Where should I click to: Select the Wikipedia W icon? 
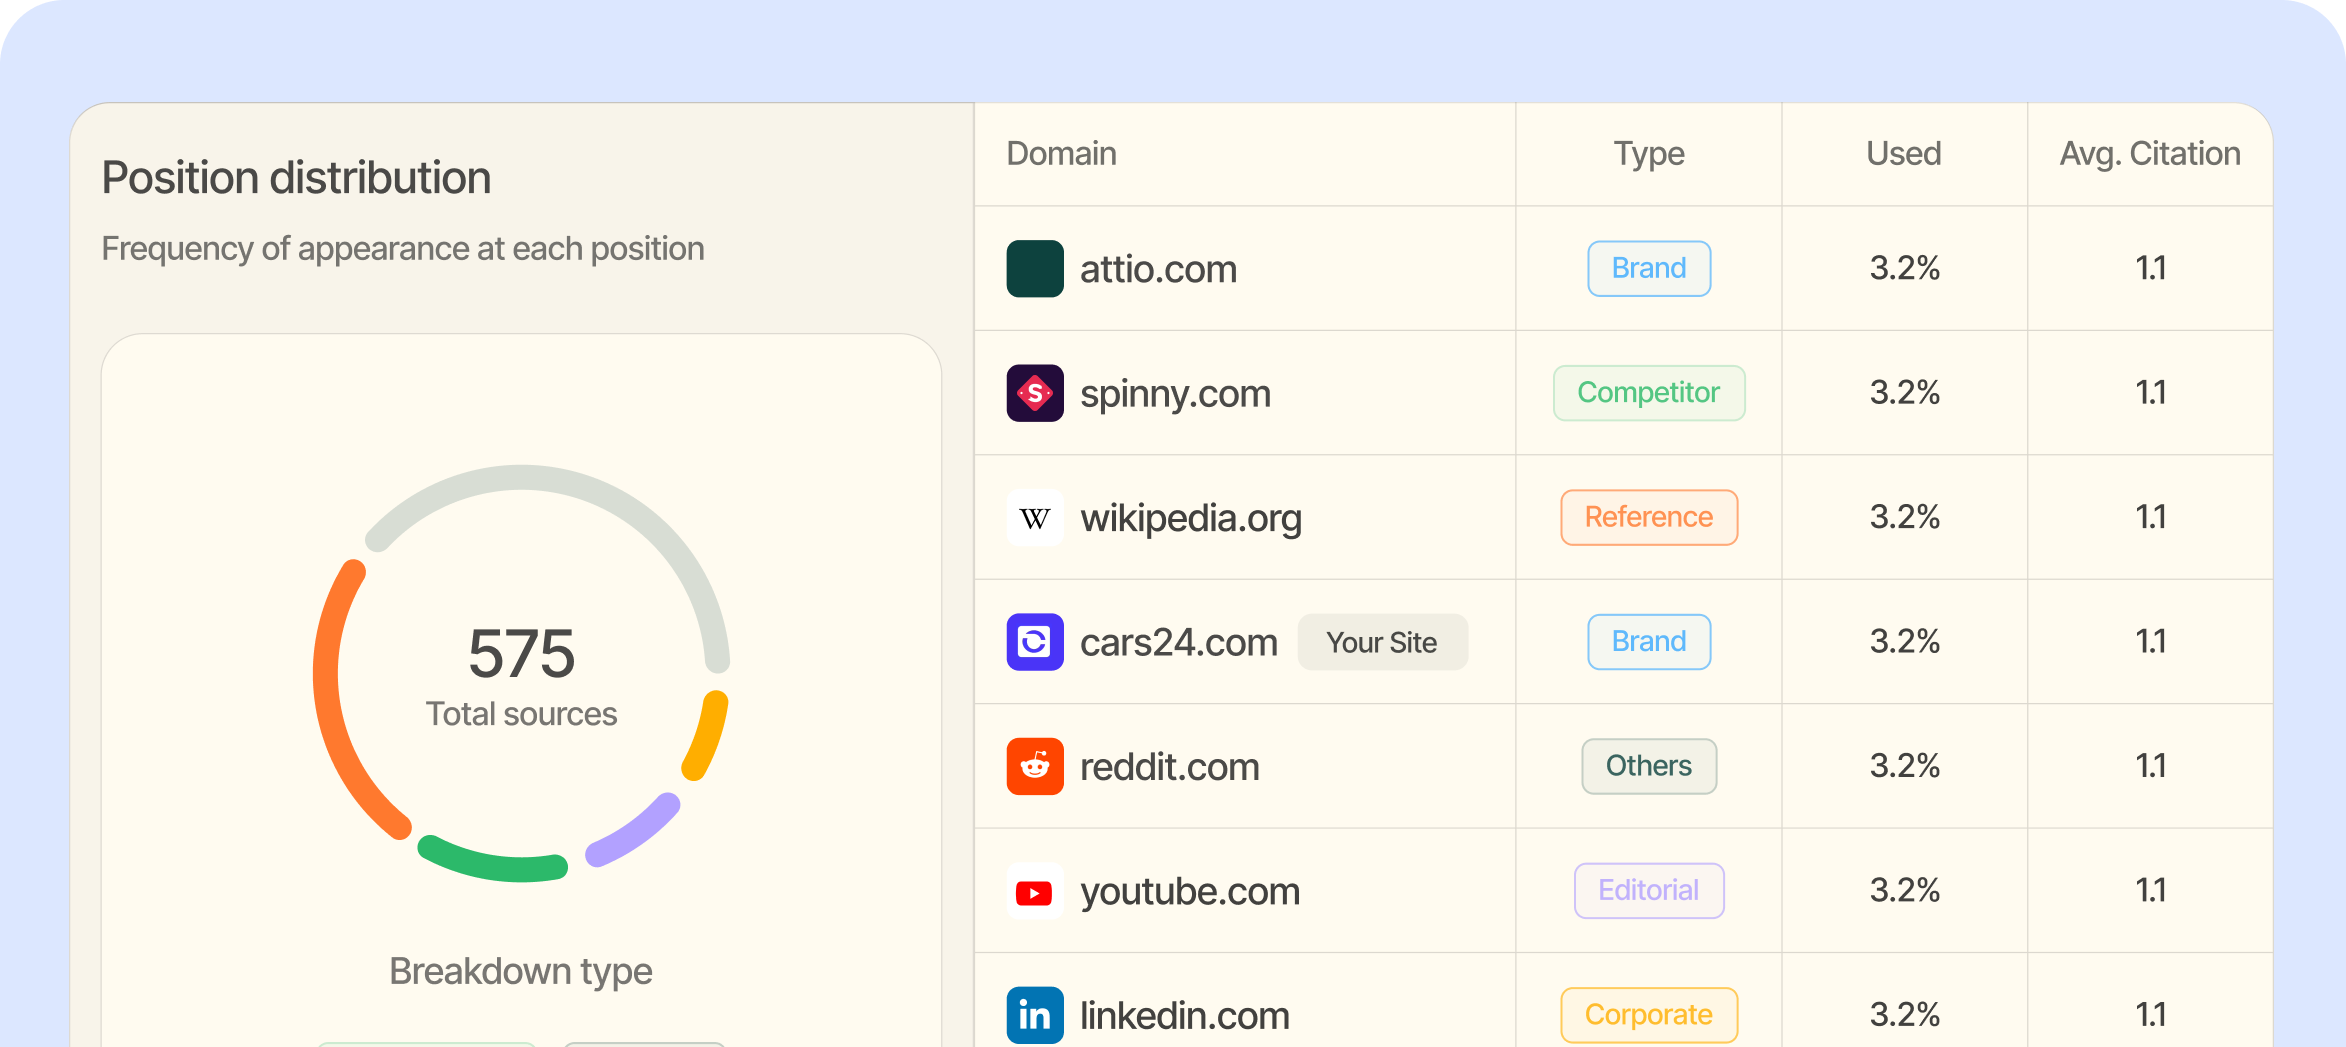pos(1034,518)
